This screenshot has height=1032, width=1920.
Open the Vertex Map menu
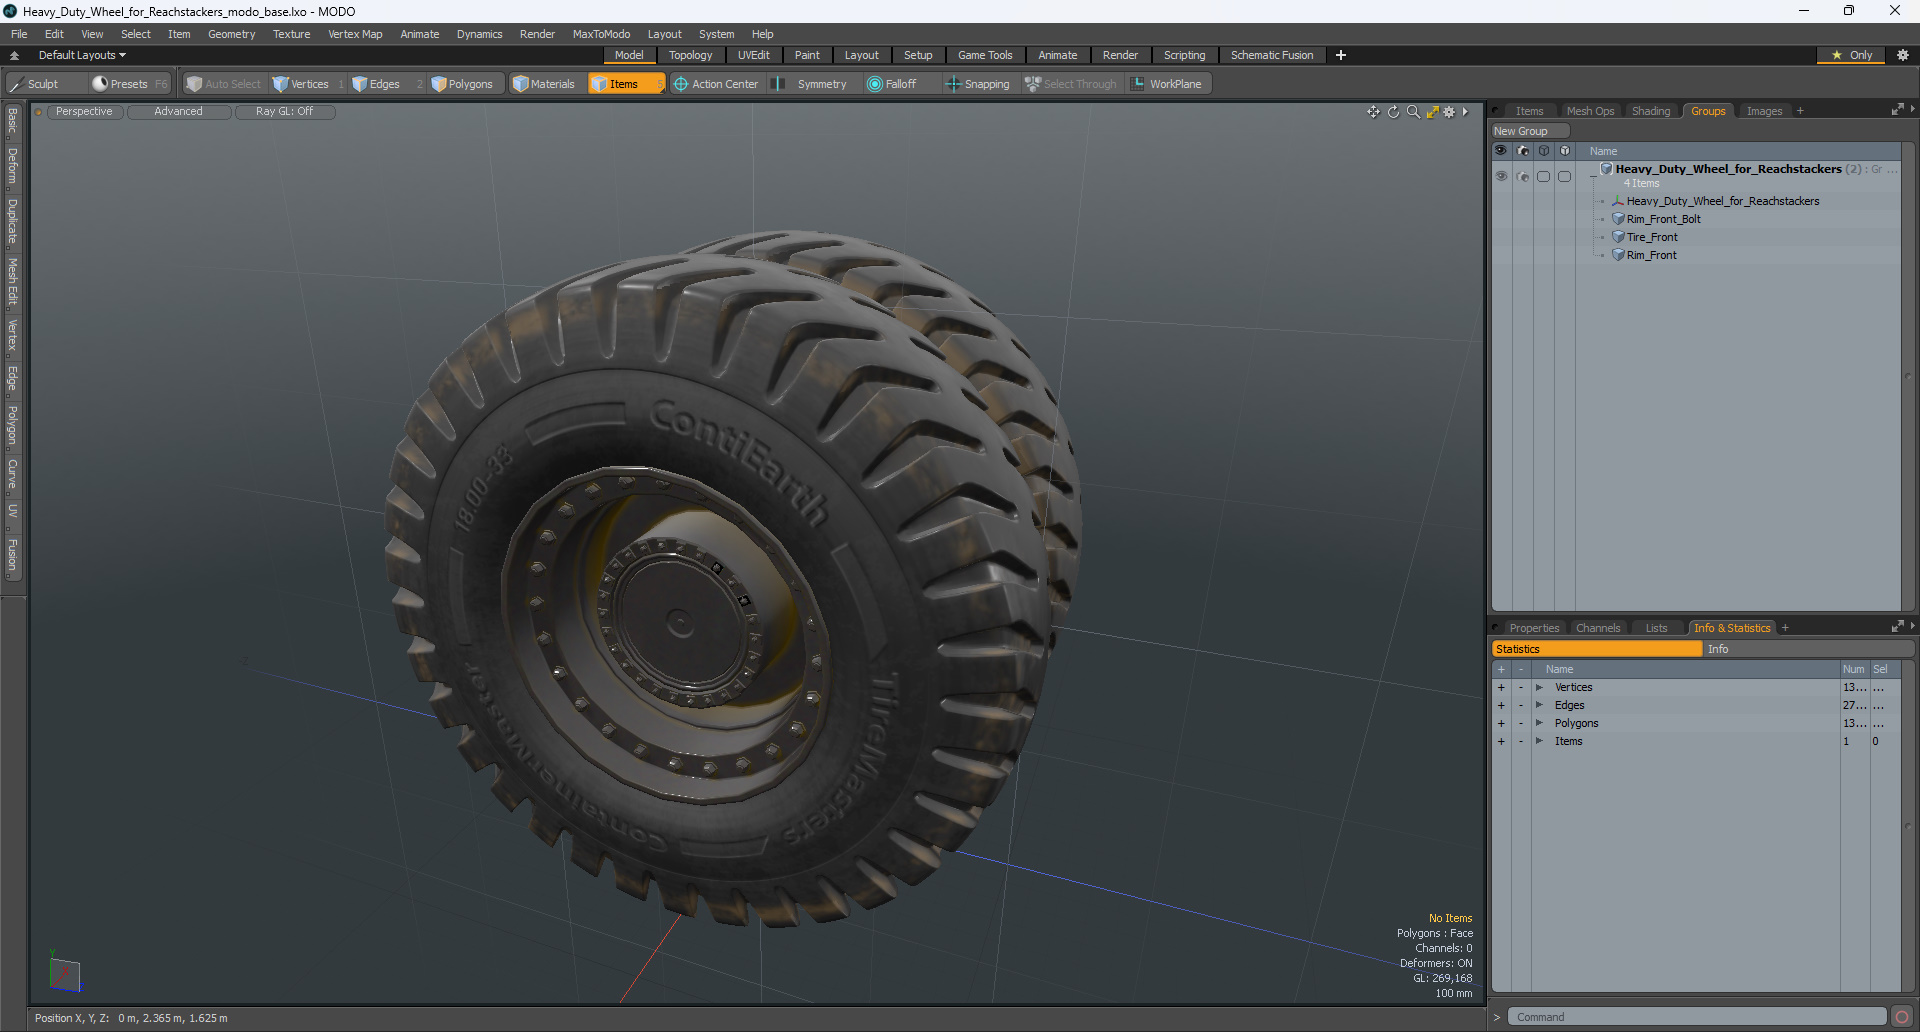[x=355, y=34]
